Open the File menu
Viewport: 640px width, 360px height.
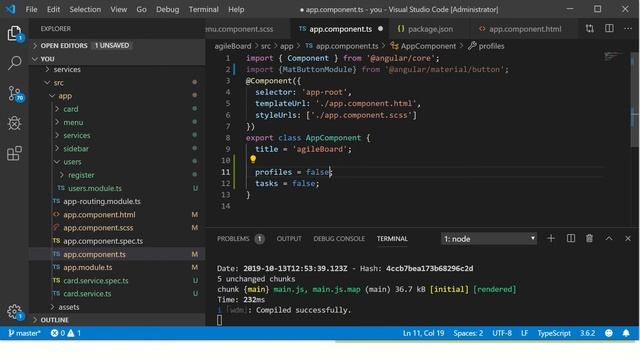[31, 9]
